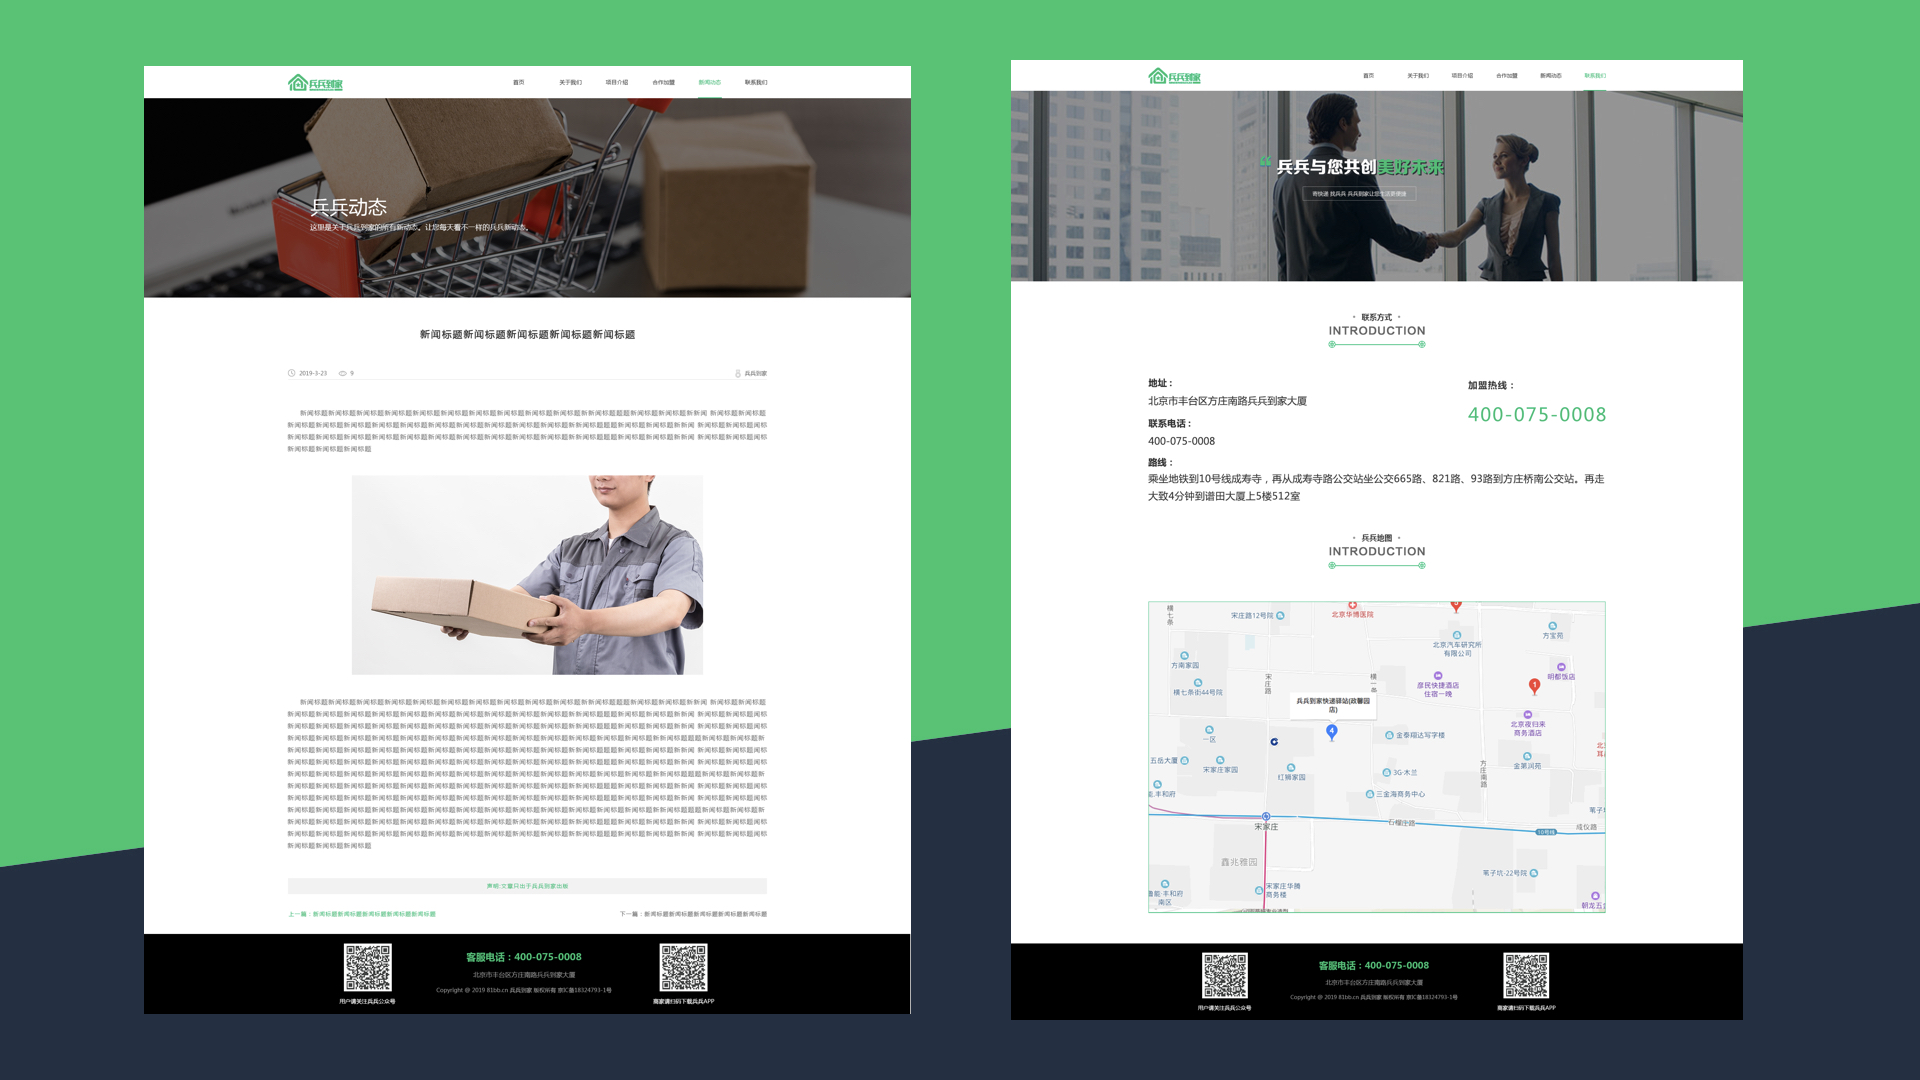Click the eye views icon in article meta
The height and width of the screenshot is (1080, 1920).
click(342, 373)
